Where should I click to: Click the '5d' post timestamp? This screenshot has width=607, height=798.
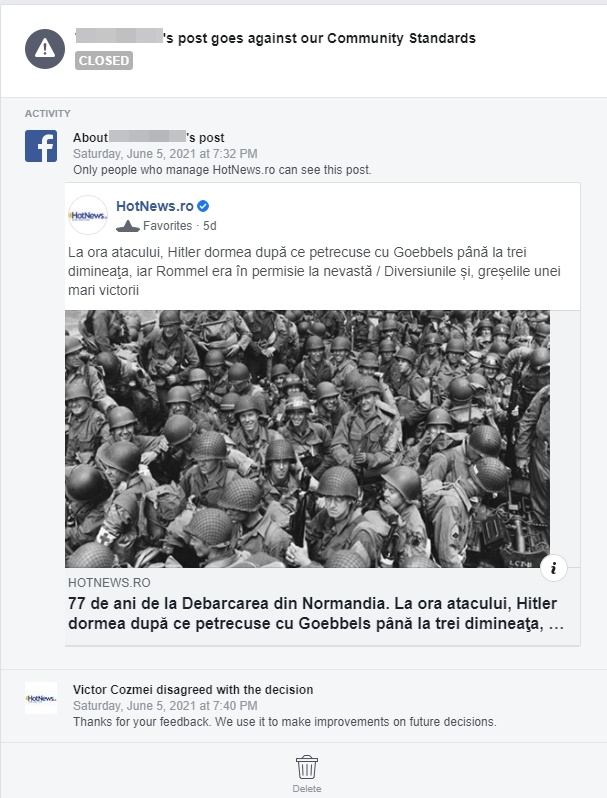pyautogui.click(x=210, y=226)
